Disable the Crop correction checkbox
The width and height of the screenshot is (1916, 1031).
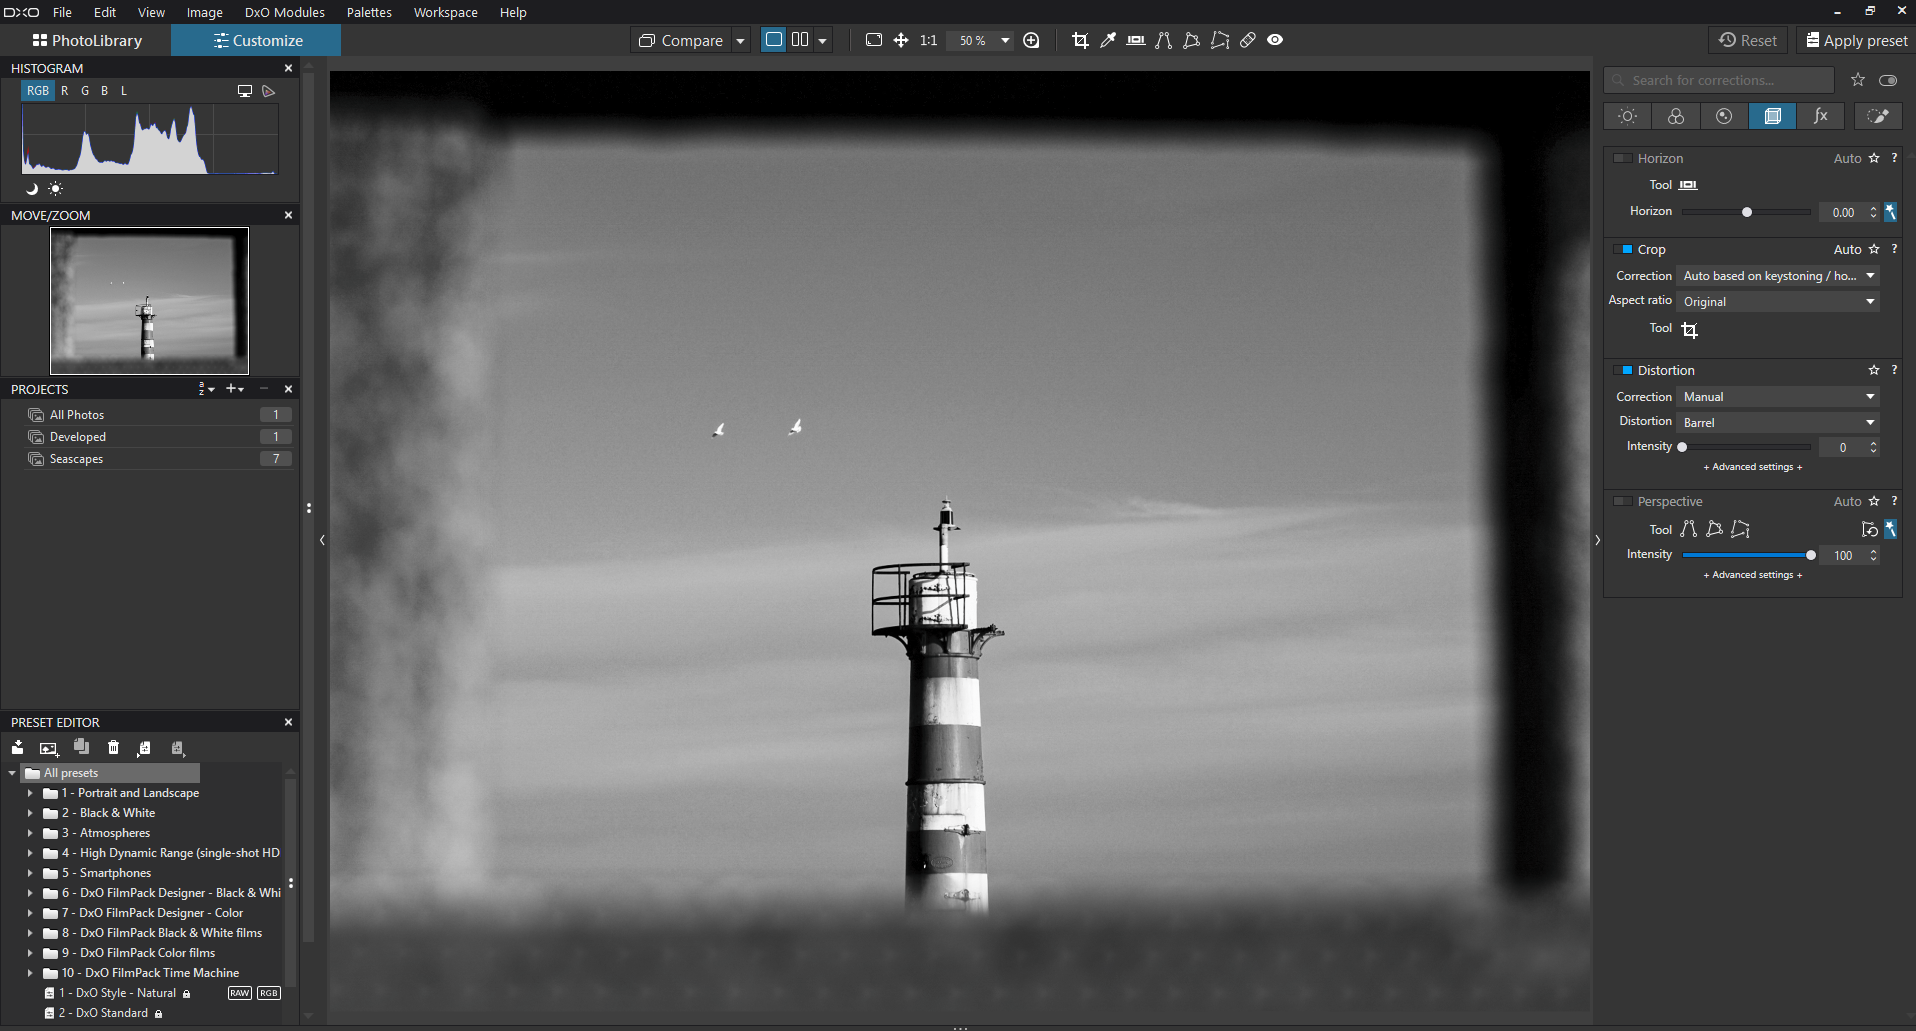click(1625, 249)
